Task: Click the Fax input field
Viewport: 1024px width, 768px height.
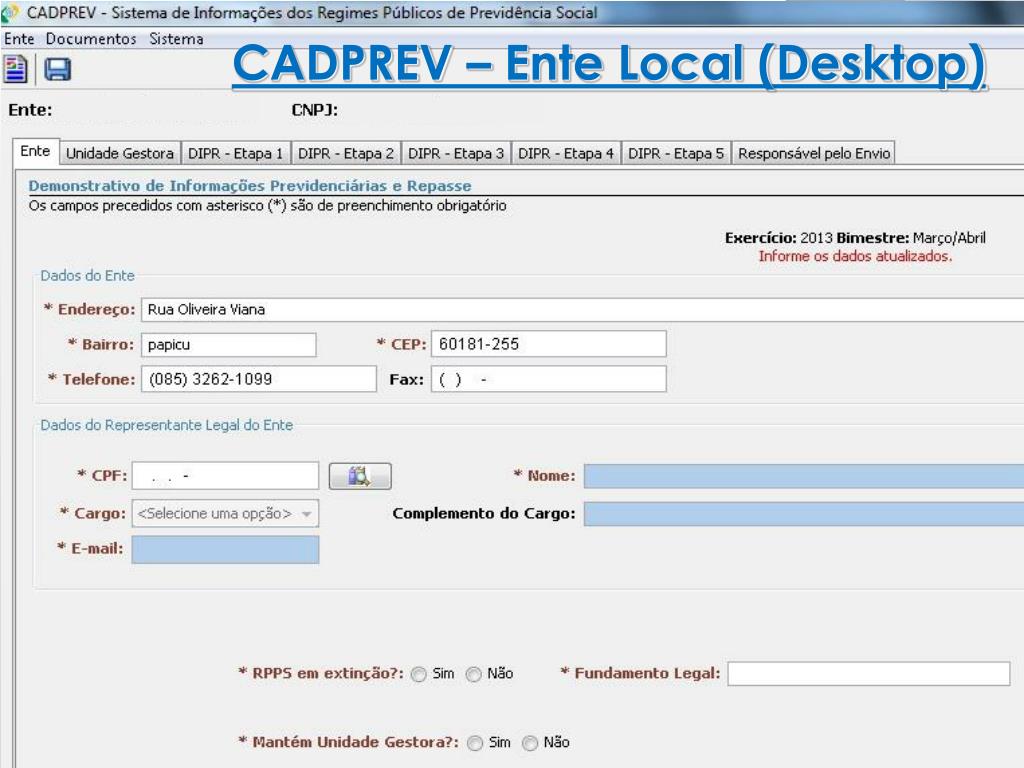Action: (549, 379)
